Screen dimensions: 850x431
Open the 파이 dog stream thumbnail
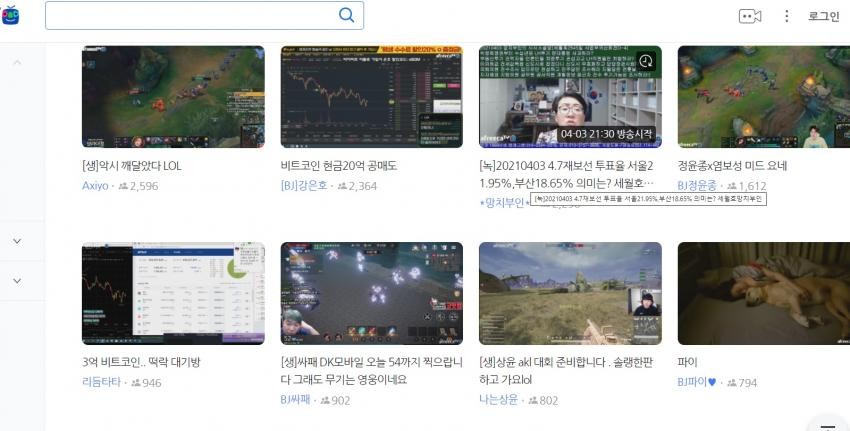764,293
